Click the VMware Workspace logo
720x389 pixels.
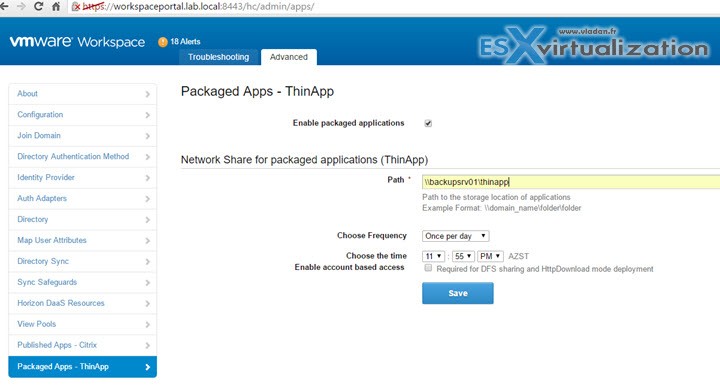pos(77,42)
